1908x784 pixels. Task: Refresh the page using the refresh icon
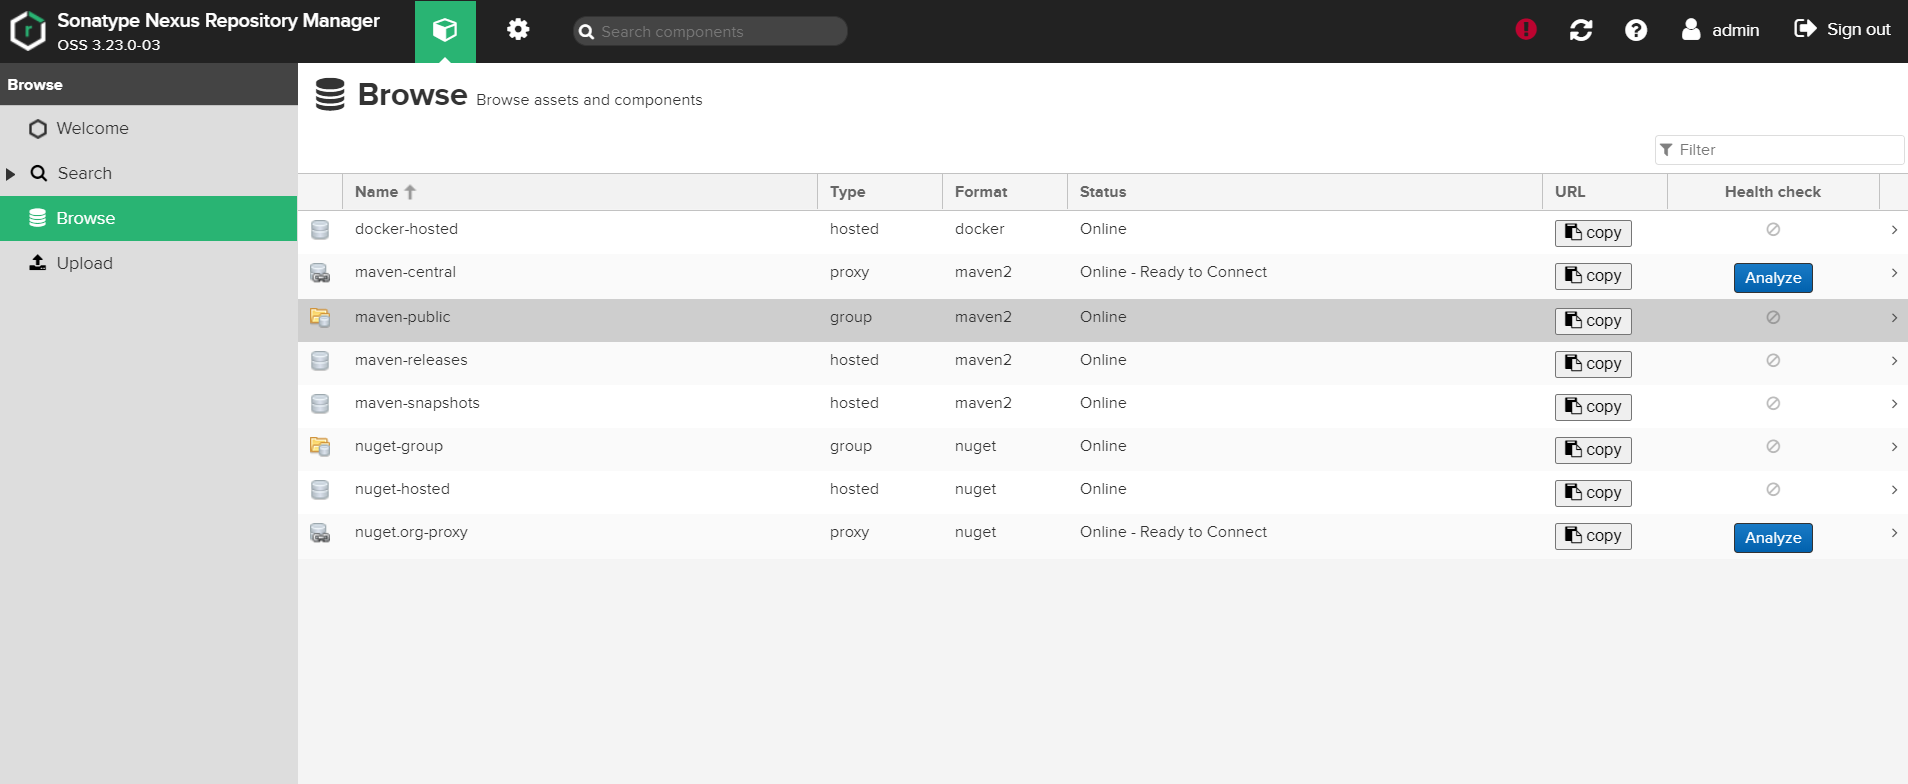coord(1580,30)
